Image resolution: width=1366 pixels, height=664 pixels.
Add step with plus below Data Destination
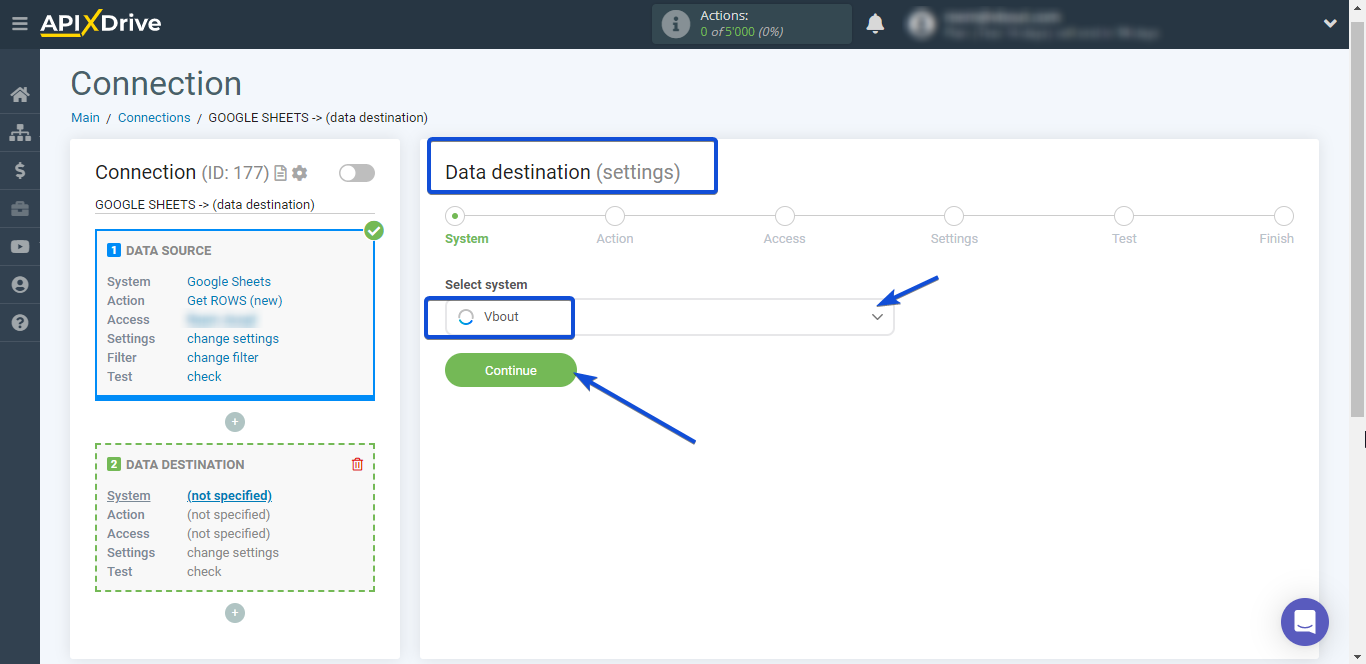(x=235, y=613)
